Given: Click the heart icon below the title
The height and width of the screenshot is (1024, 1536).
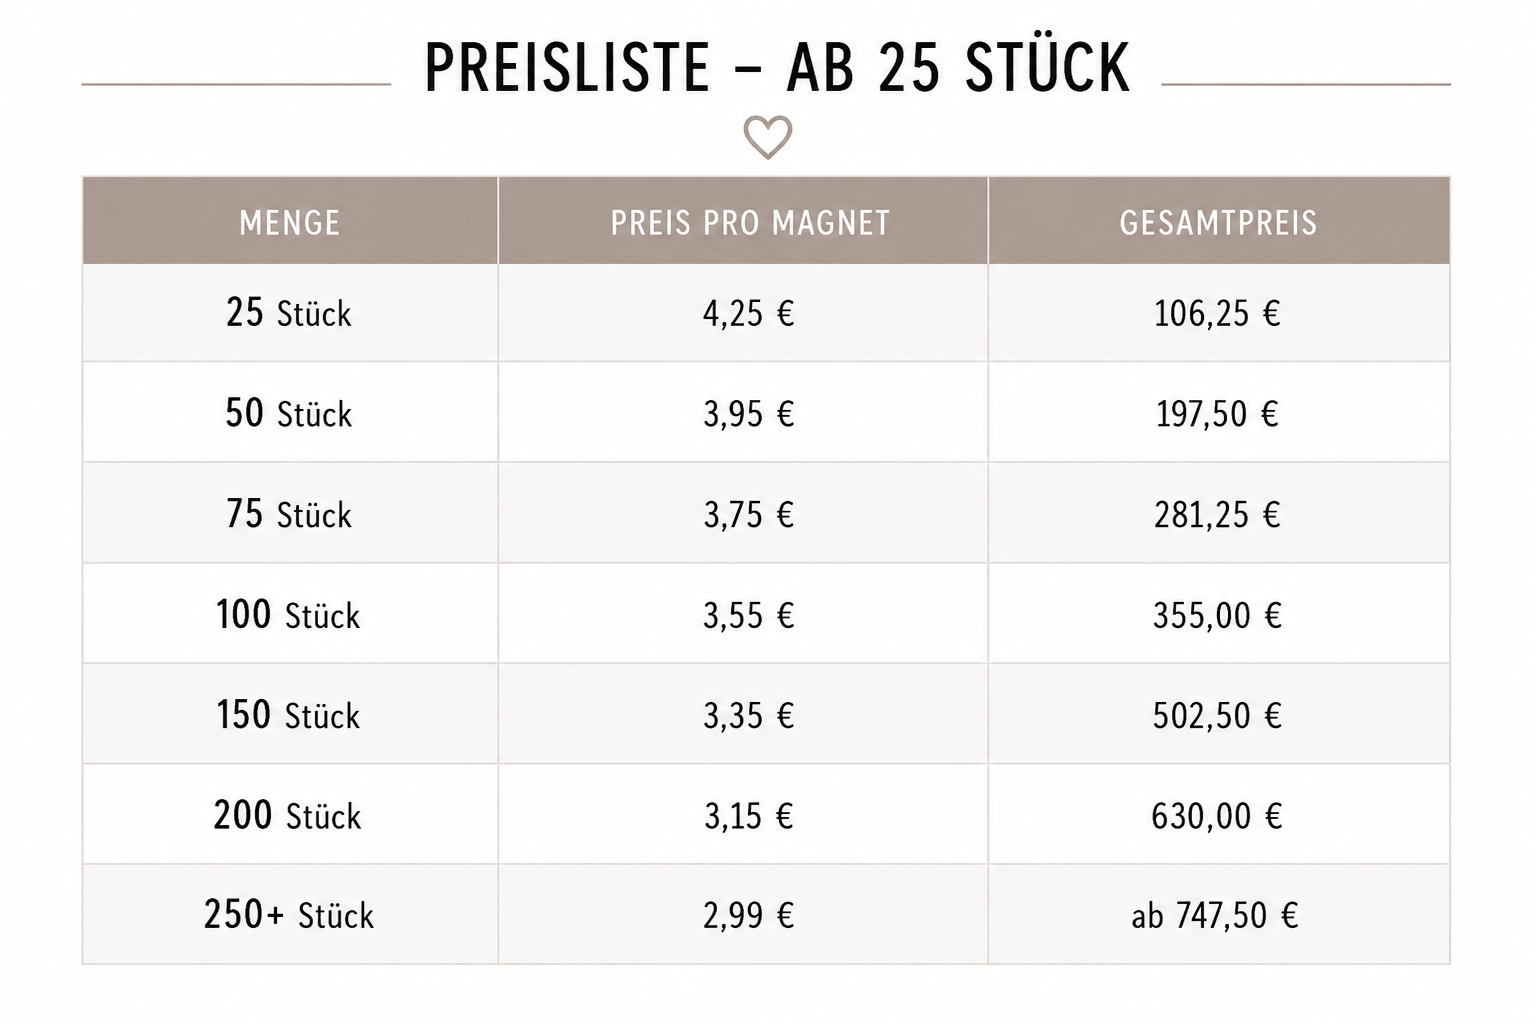Looking at the screenshot, I should [x=768, y=137].
